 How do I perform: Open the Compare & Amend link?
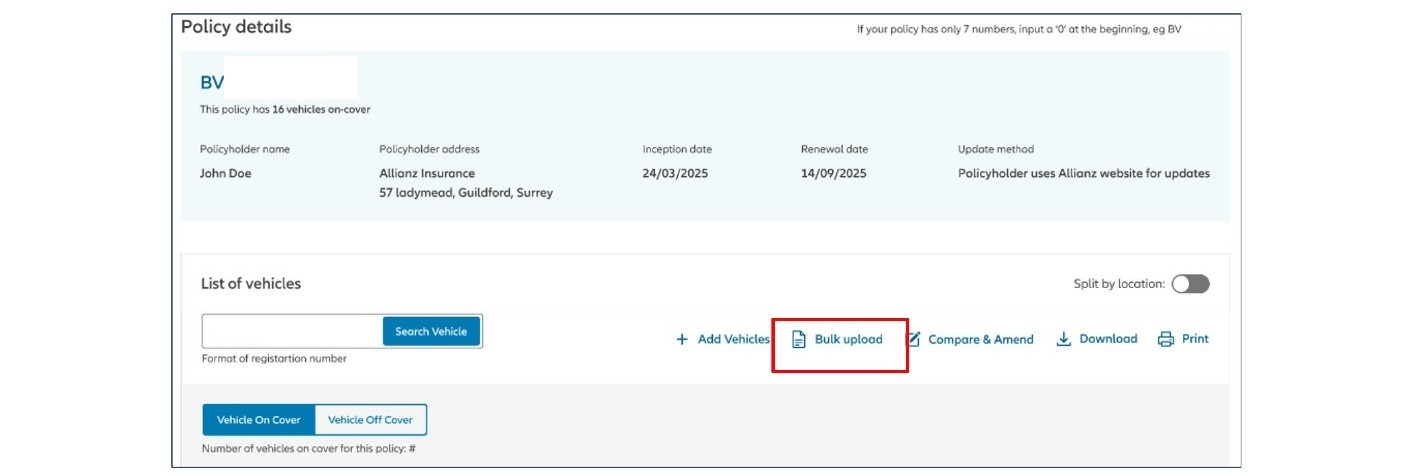pos(980,339)
